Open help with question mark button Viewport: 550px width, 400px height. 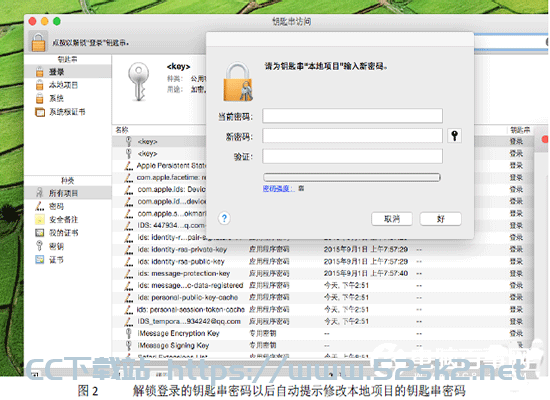(224, 218)
